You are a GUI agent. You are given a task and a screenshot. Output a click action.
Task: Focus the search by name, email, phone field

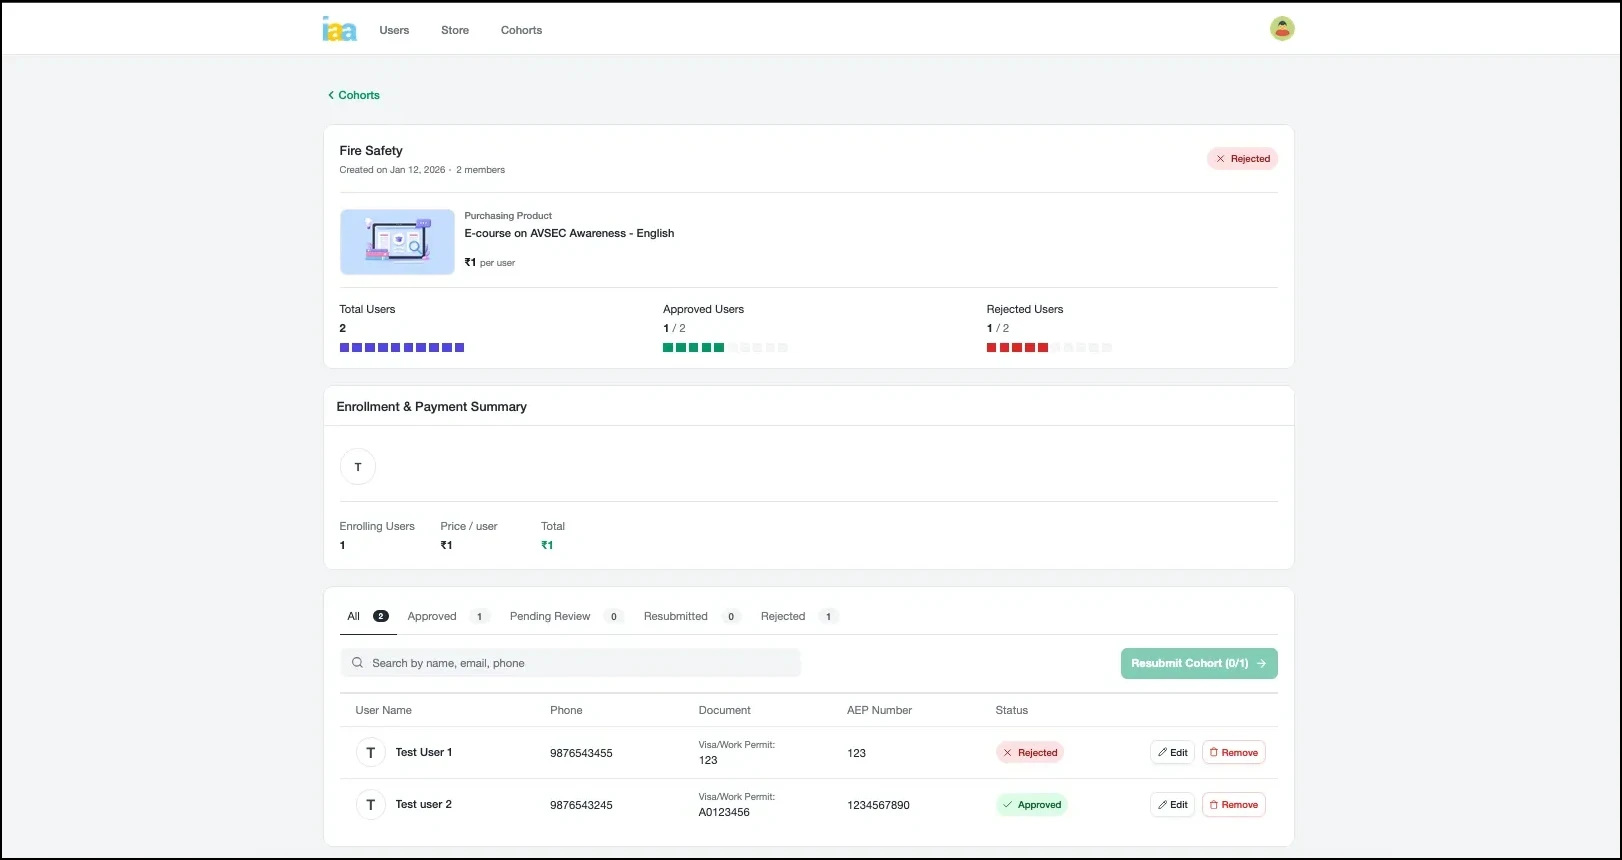pyautogui.click(x=580, y=663)
